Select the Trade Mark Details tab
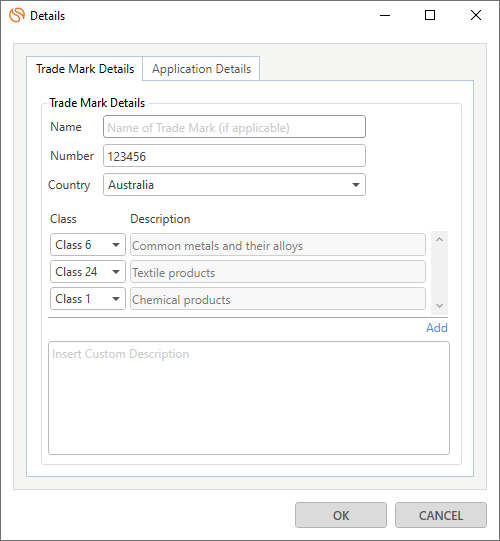Viewport: 500px width, 541px height. [85, 69]
